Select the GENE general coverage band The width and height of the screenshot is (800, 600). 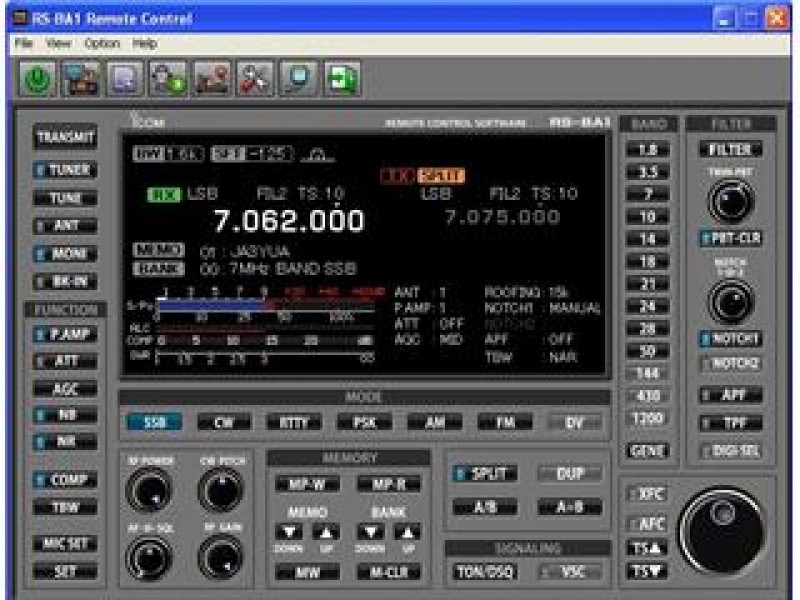(x=647, y=451)
